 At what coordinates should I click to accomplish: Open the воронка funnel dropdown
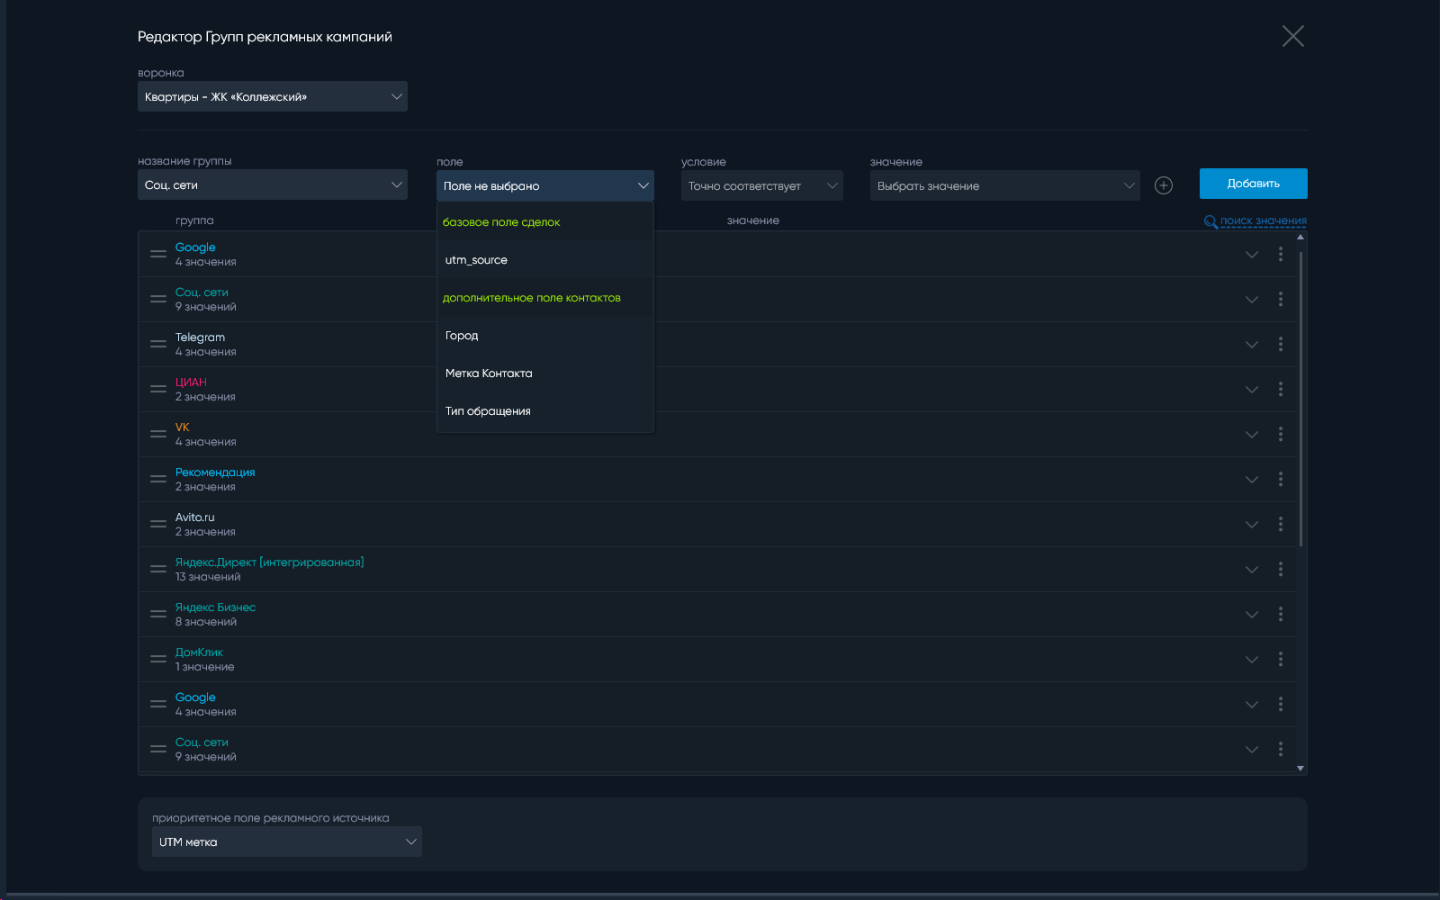272,97
